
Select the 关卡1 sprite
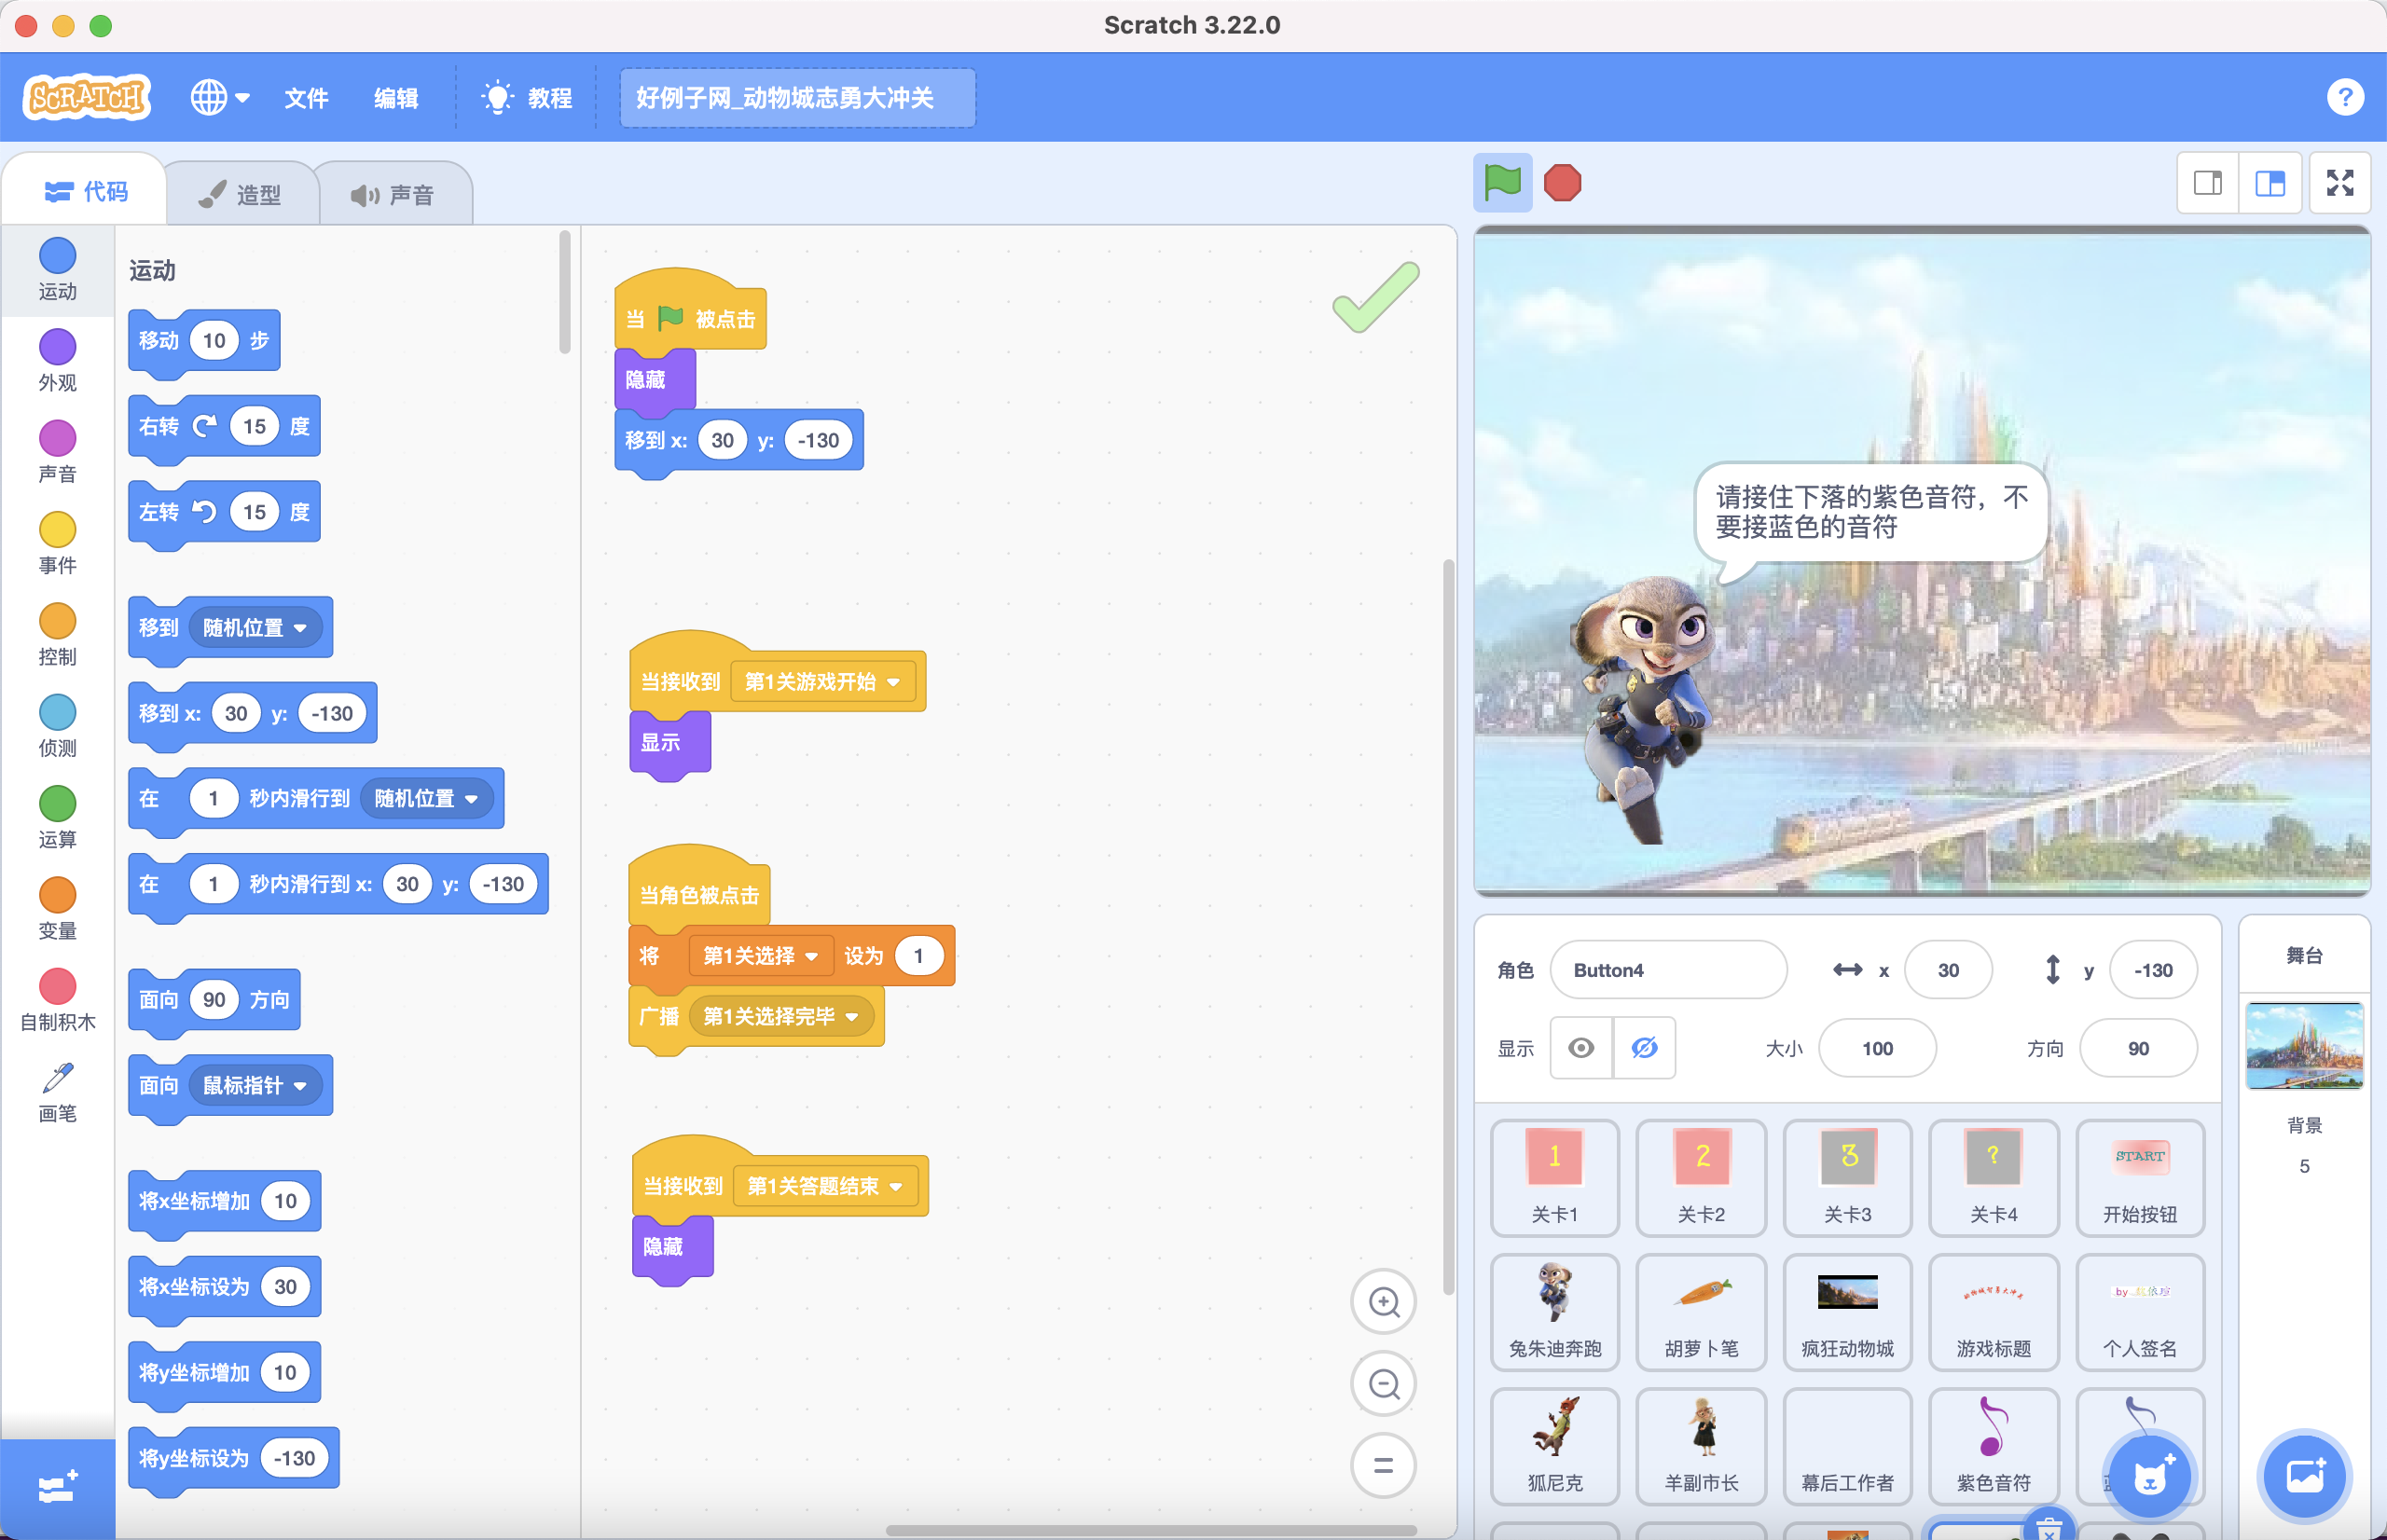click(x=1555, y=1177)
